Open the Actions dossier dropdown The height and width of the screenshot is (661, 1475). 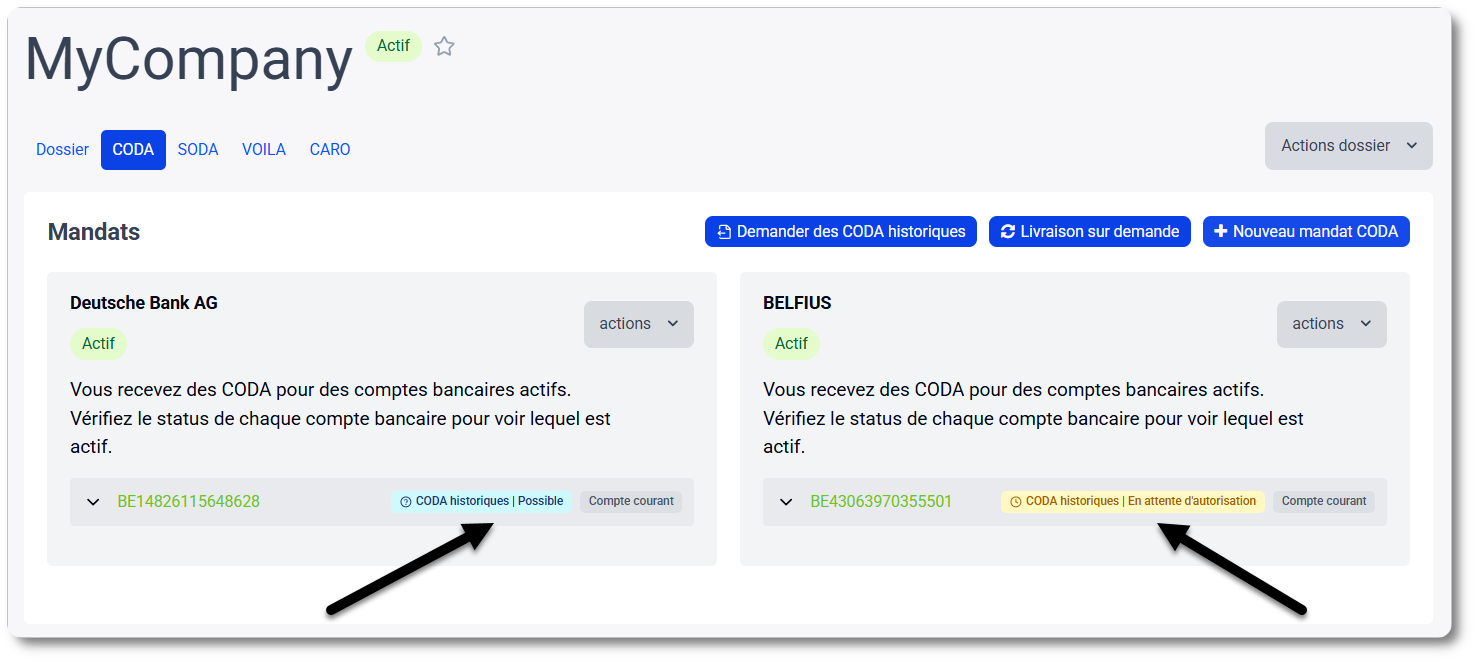[1348, 146]
